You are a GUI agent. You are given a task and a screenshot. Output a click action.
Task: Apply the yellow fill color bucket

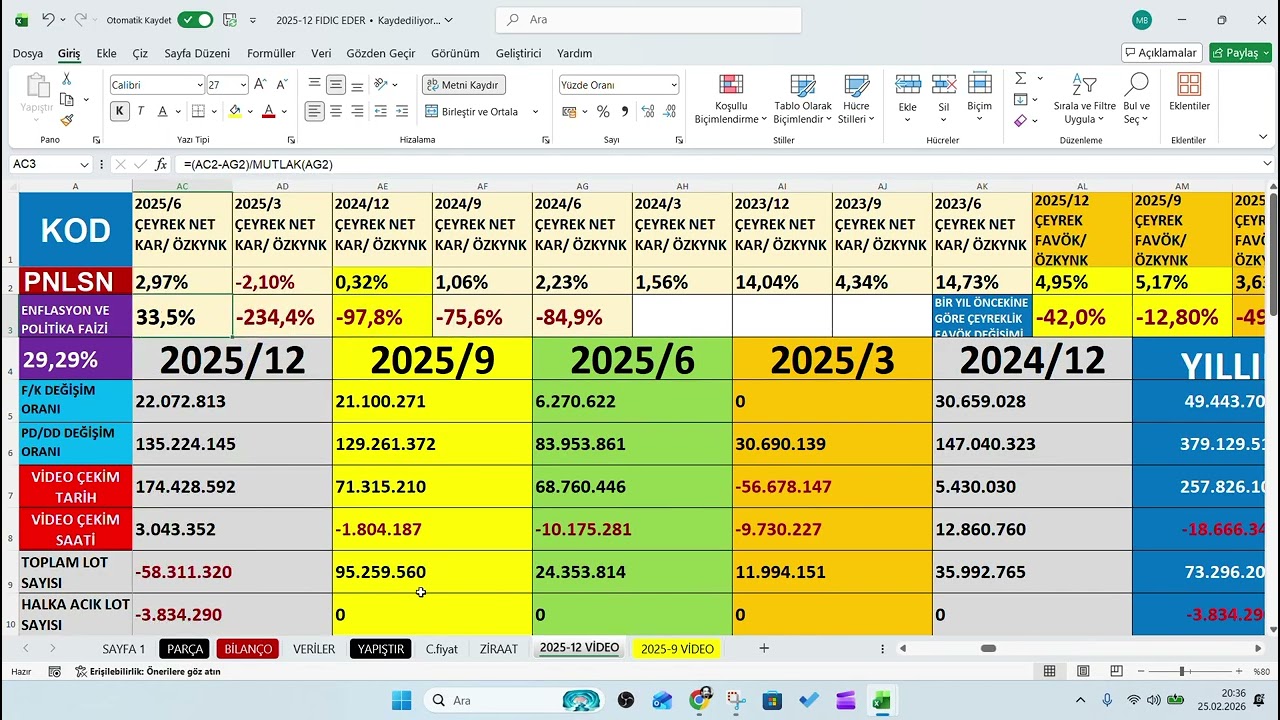pyautogui.click(x=235, y=111)
